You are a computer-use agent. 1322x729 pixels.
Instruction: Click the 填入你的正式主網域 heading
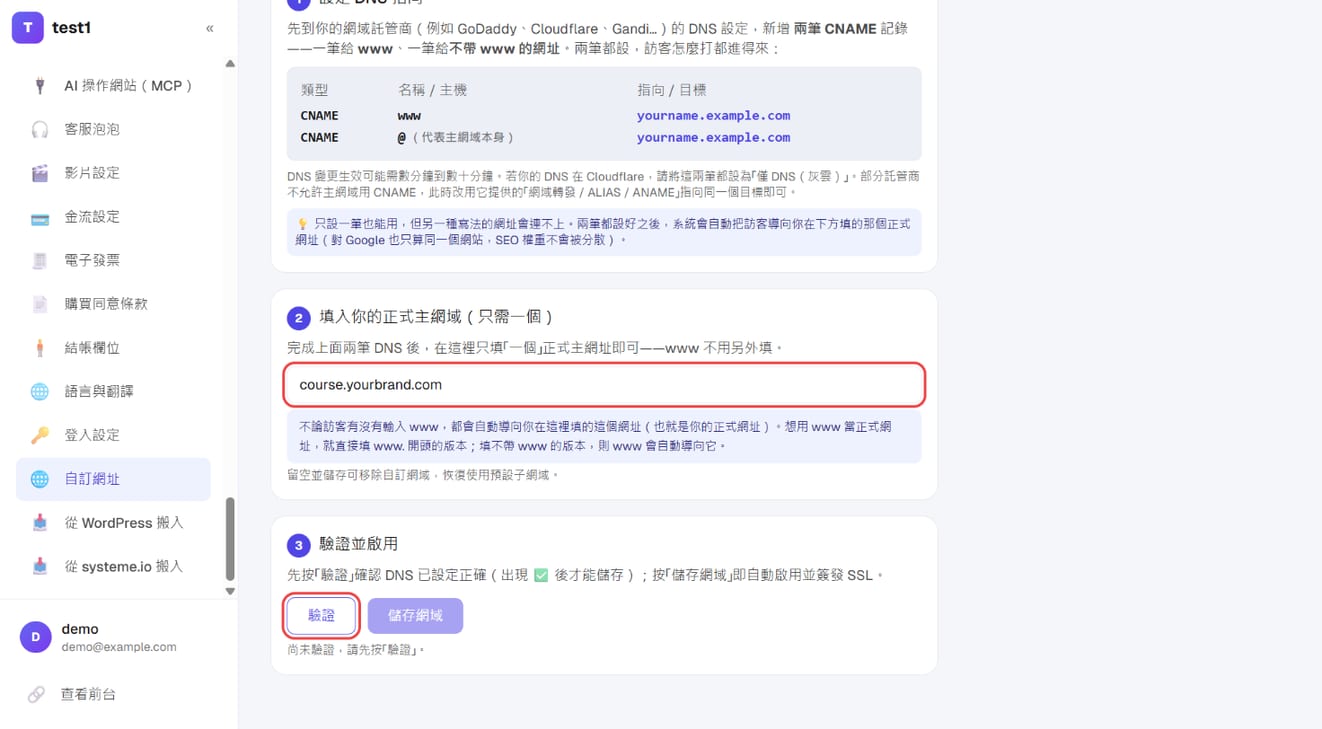tap(435, 317)
